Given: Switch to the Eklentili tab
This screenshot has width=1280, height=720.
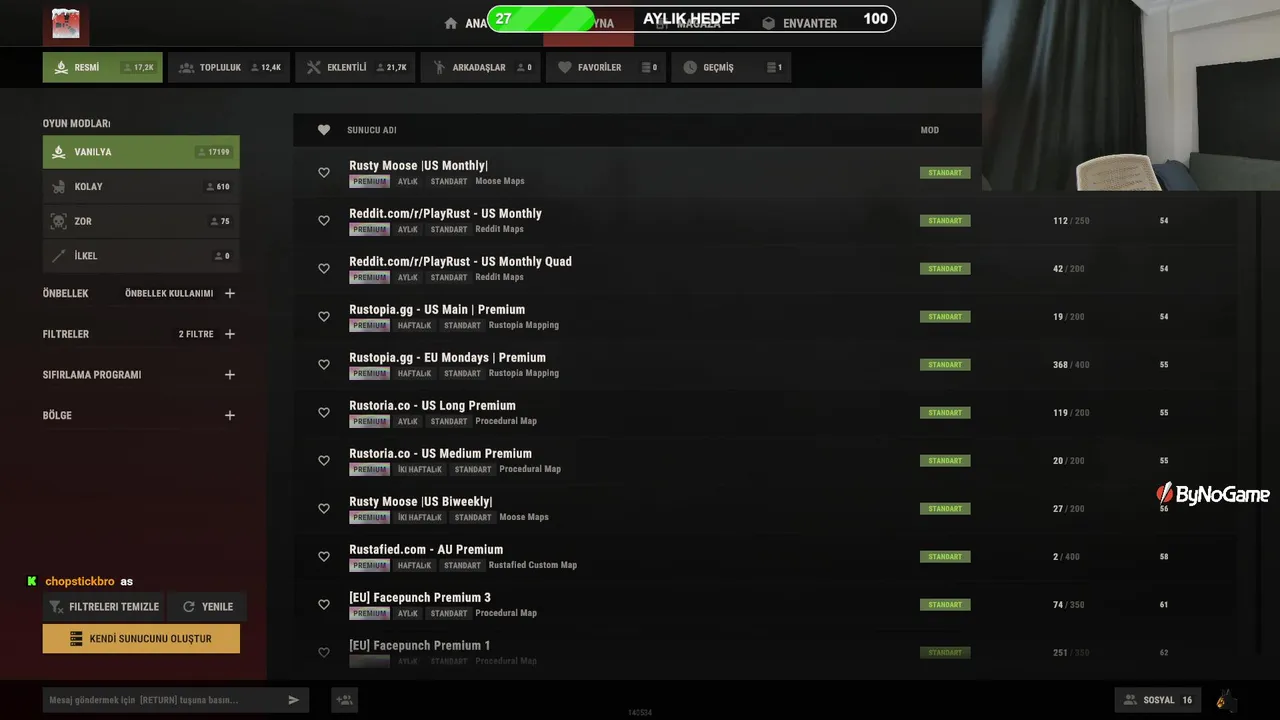Looking at the screenshot, I should 355,68.
